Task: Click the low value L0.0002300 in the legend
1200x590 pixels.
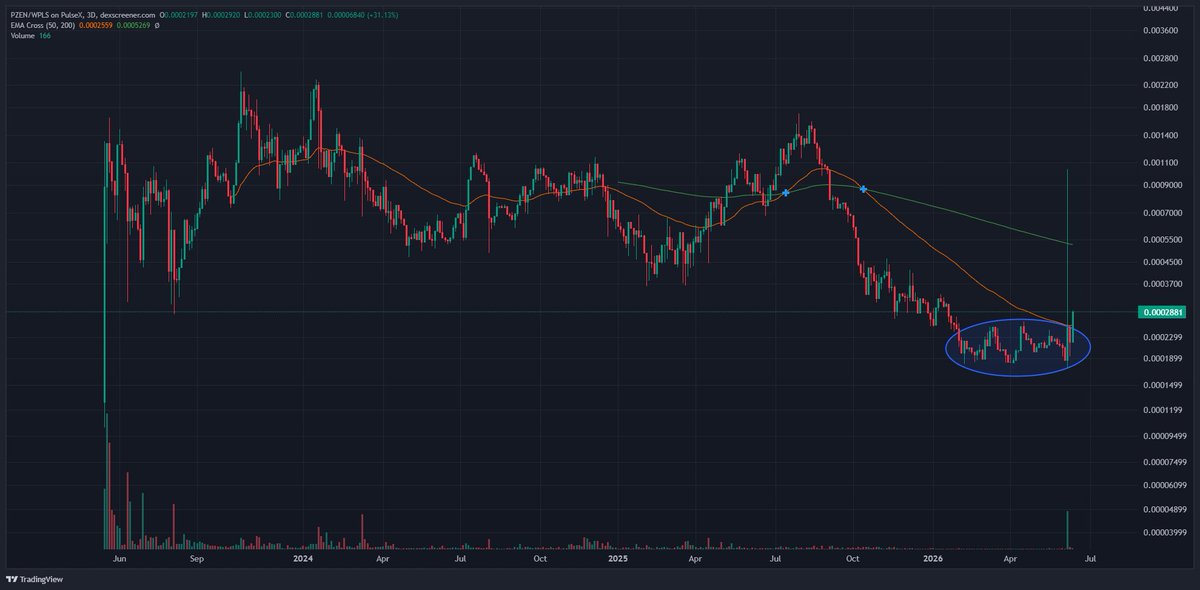Action: tap(262, 15)
